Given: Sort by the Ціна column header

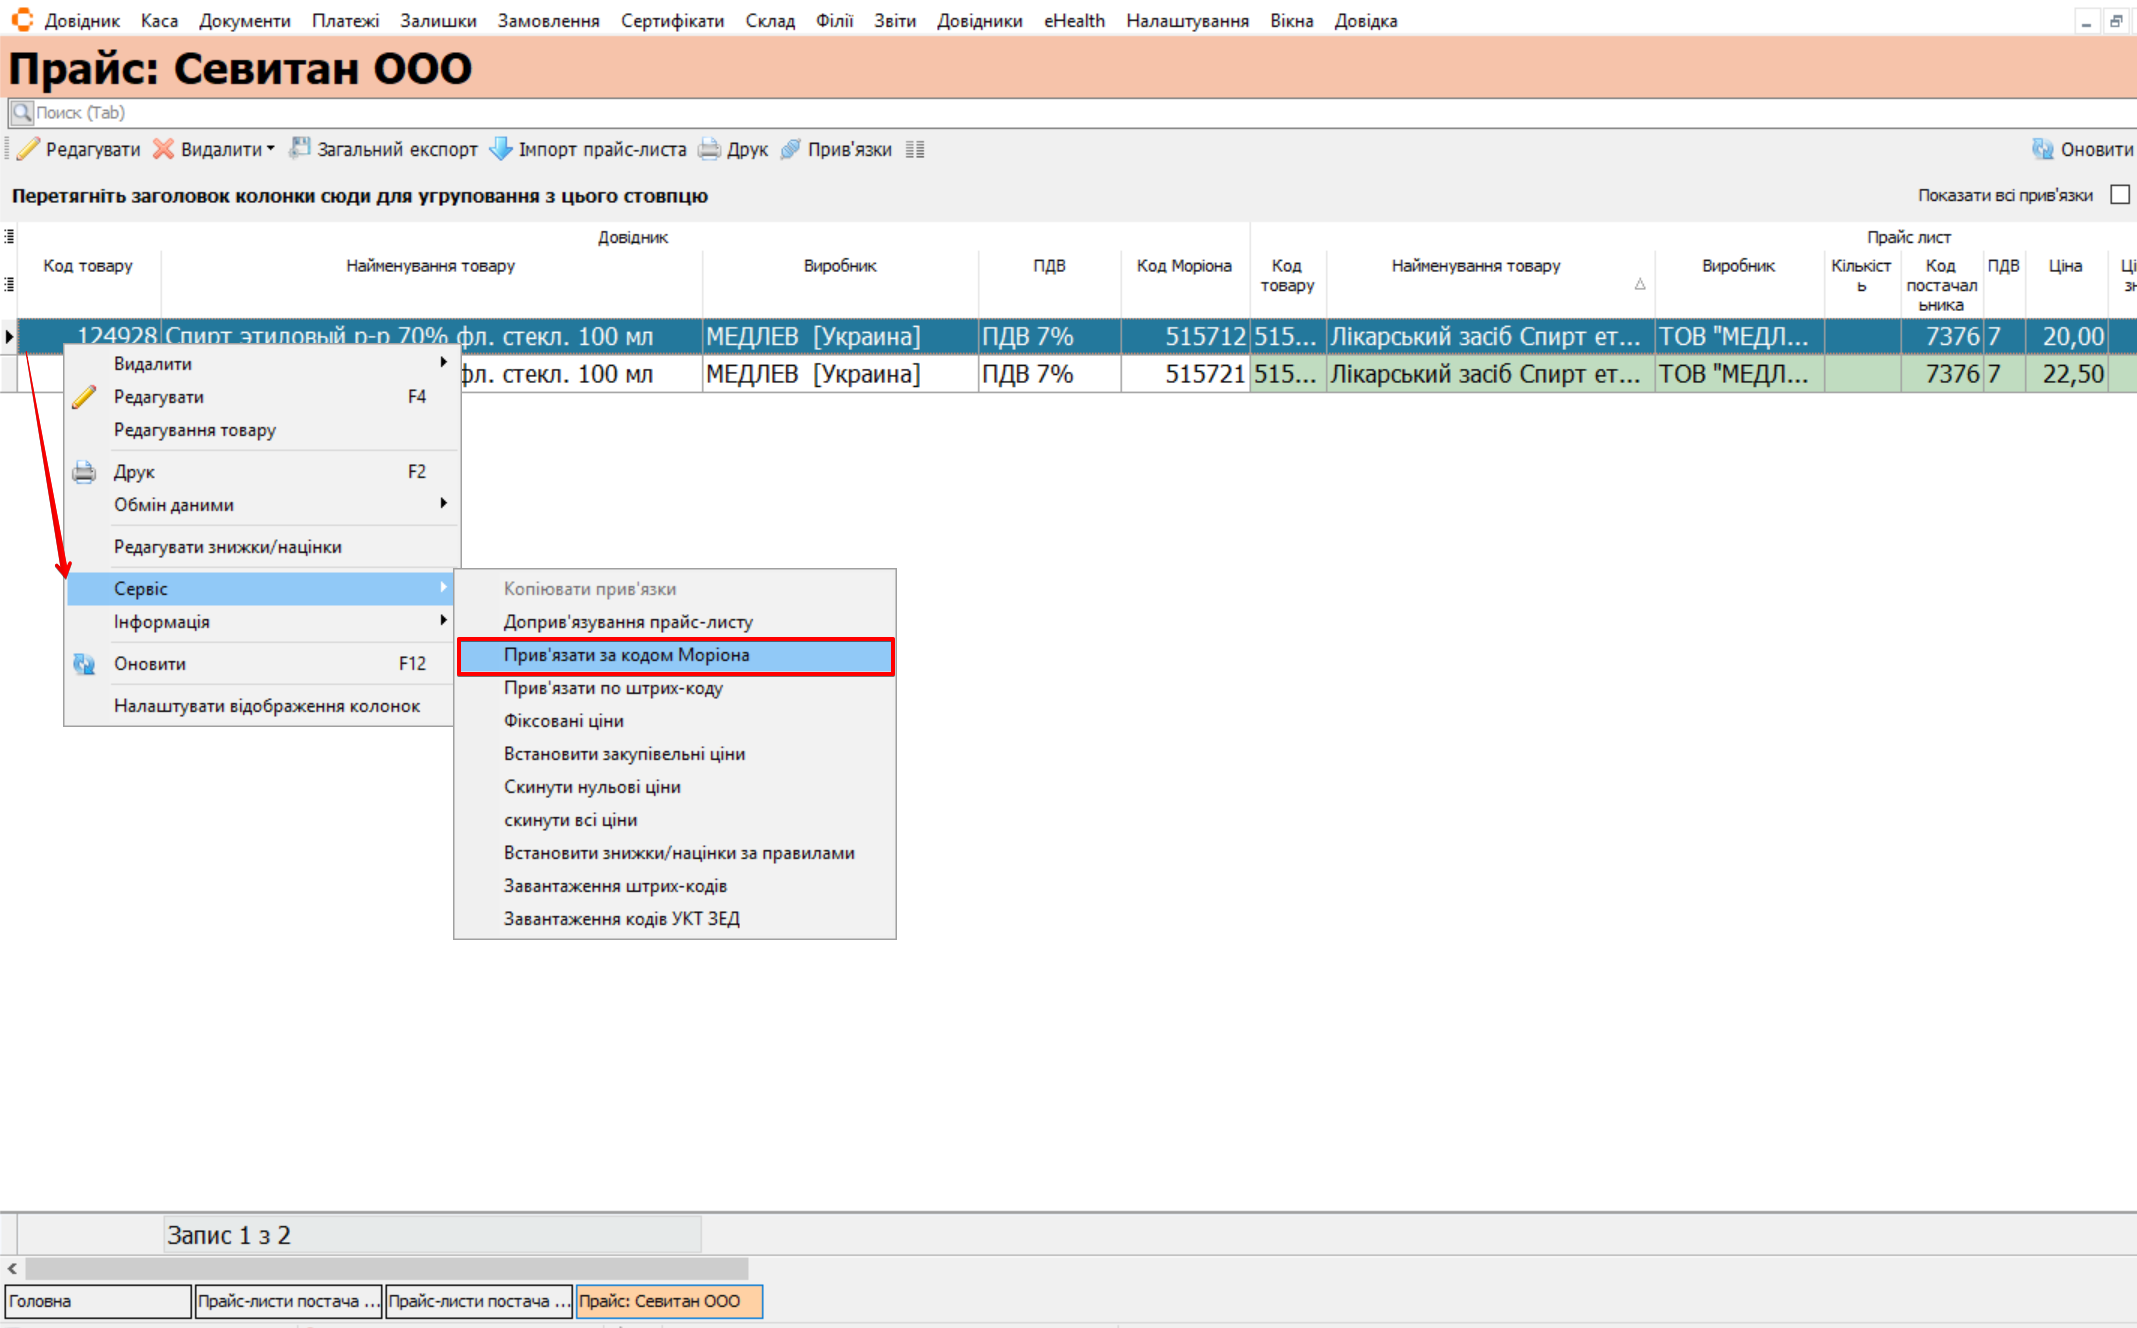Looking at the screenshot, I should 2065,266.
